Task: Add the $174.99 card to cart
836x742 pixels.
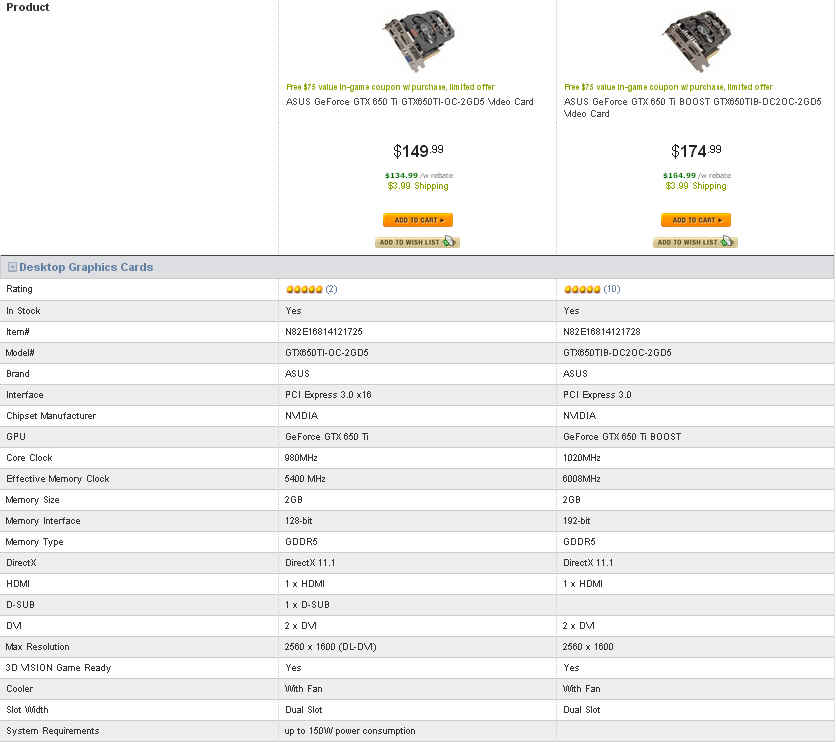Action: [695, 220]
